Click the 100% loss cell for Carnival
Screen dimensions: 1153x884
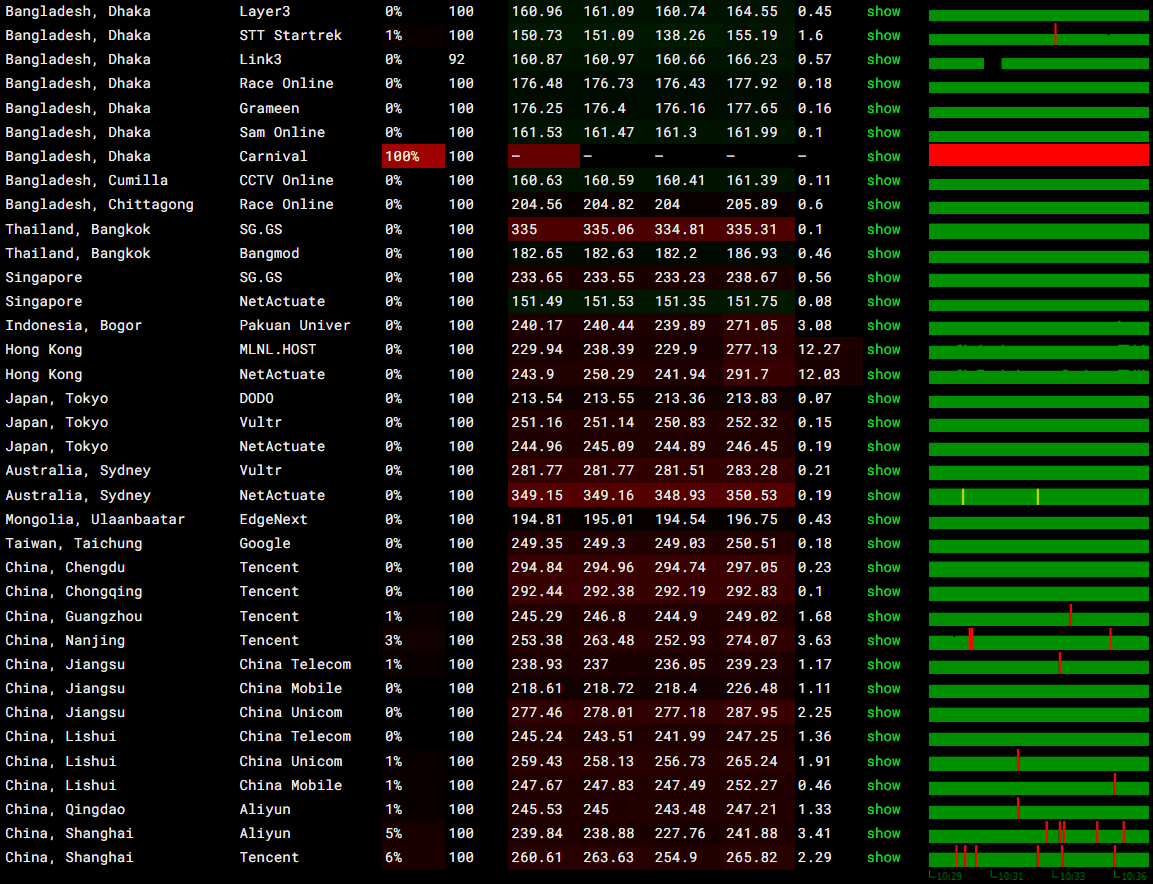tap(413, 157)
